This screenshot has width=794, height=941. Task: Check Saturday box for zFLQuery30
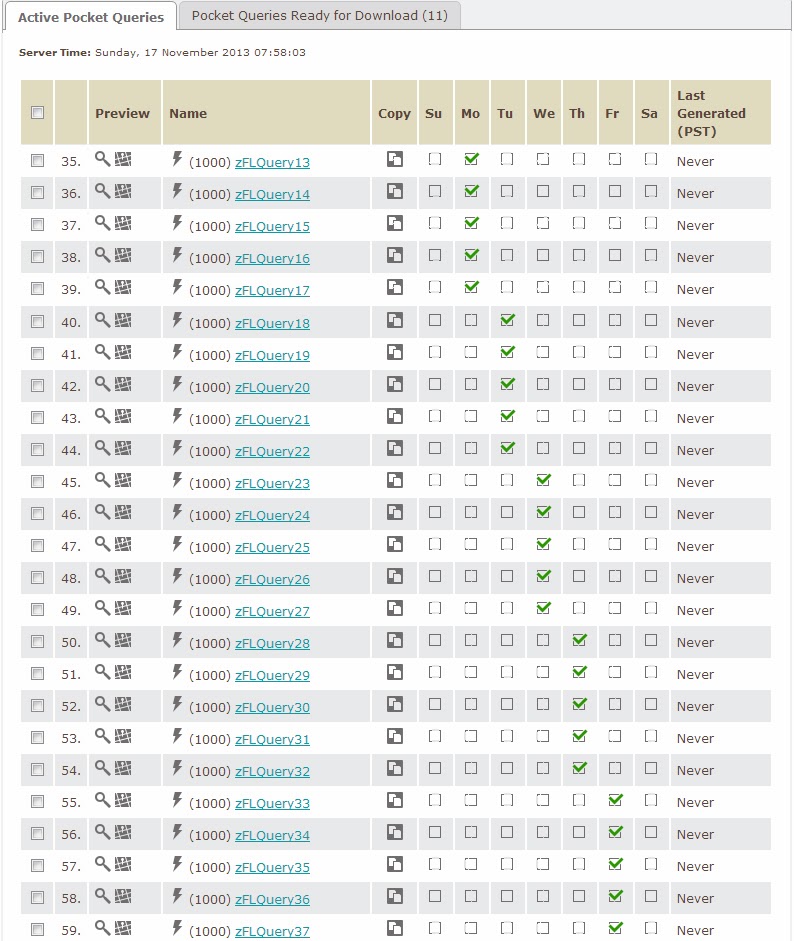coord(650,705)
